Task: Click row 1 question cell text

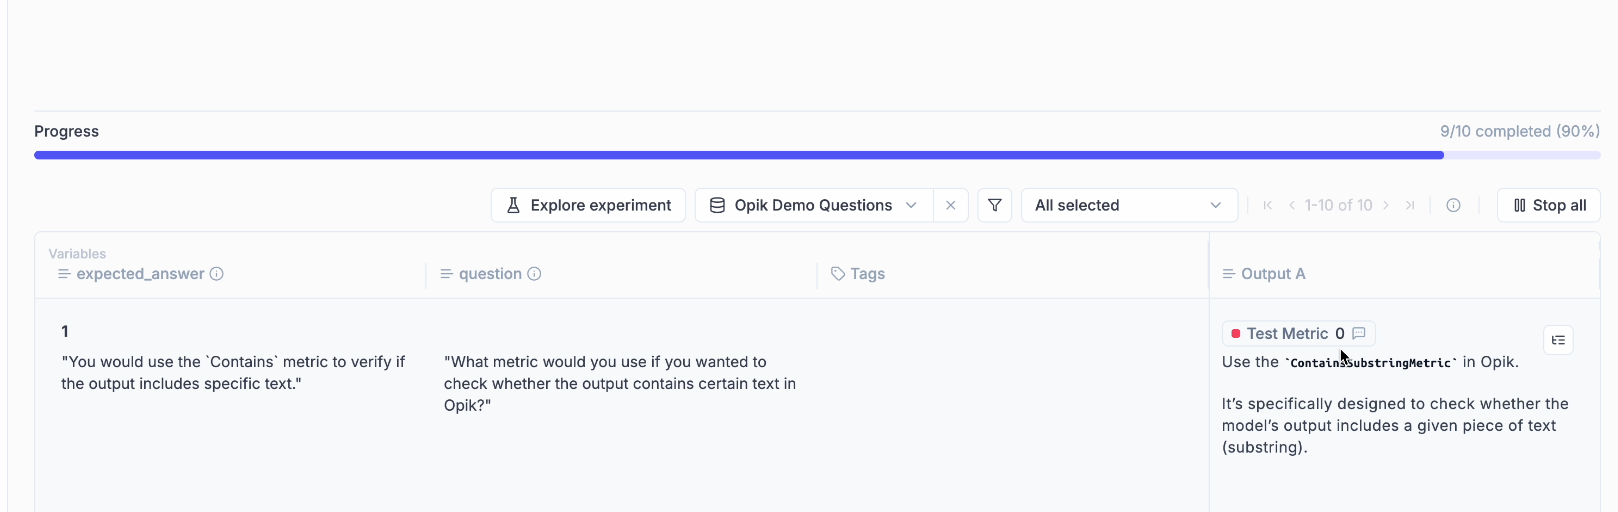Action: 620,383
